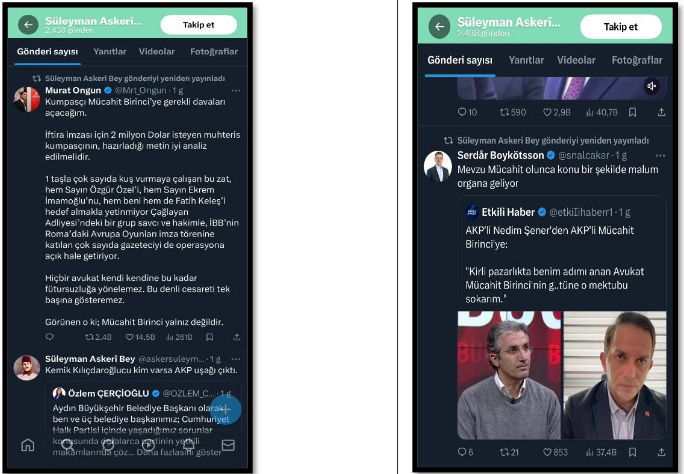Image resolution: width=684 pixels, height=474 pixels.
Task: Tap Takip et button in left phone
Action: [198, 25]
